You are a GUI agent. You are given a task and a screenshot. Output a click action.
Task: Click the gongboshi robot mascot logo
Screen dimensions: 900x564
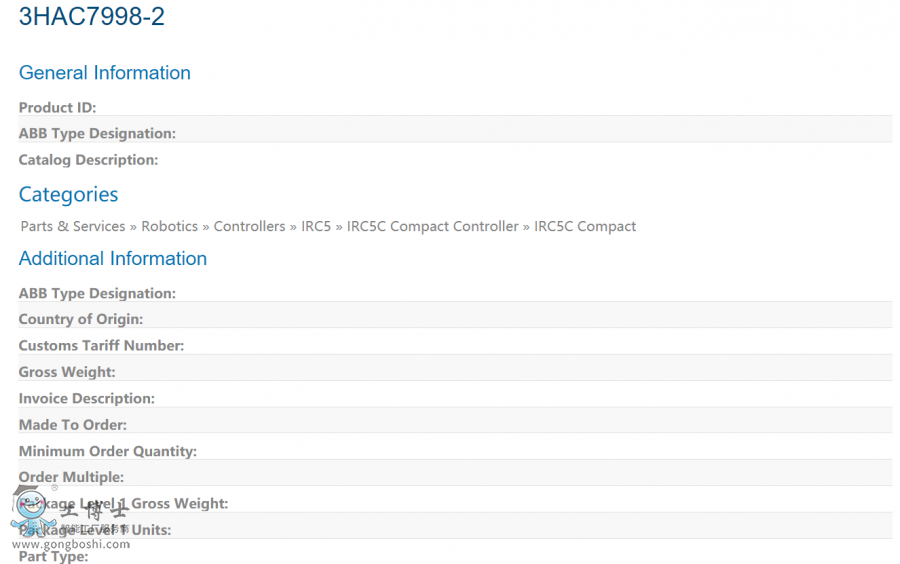[x=33, y=511]
